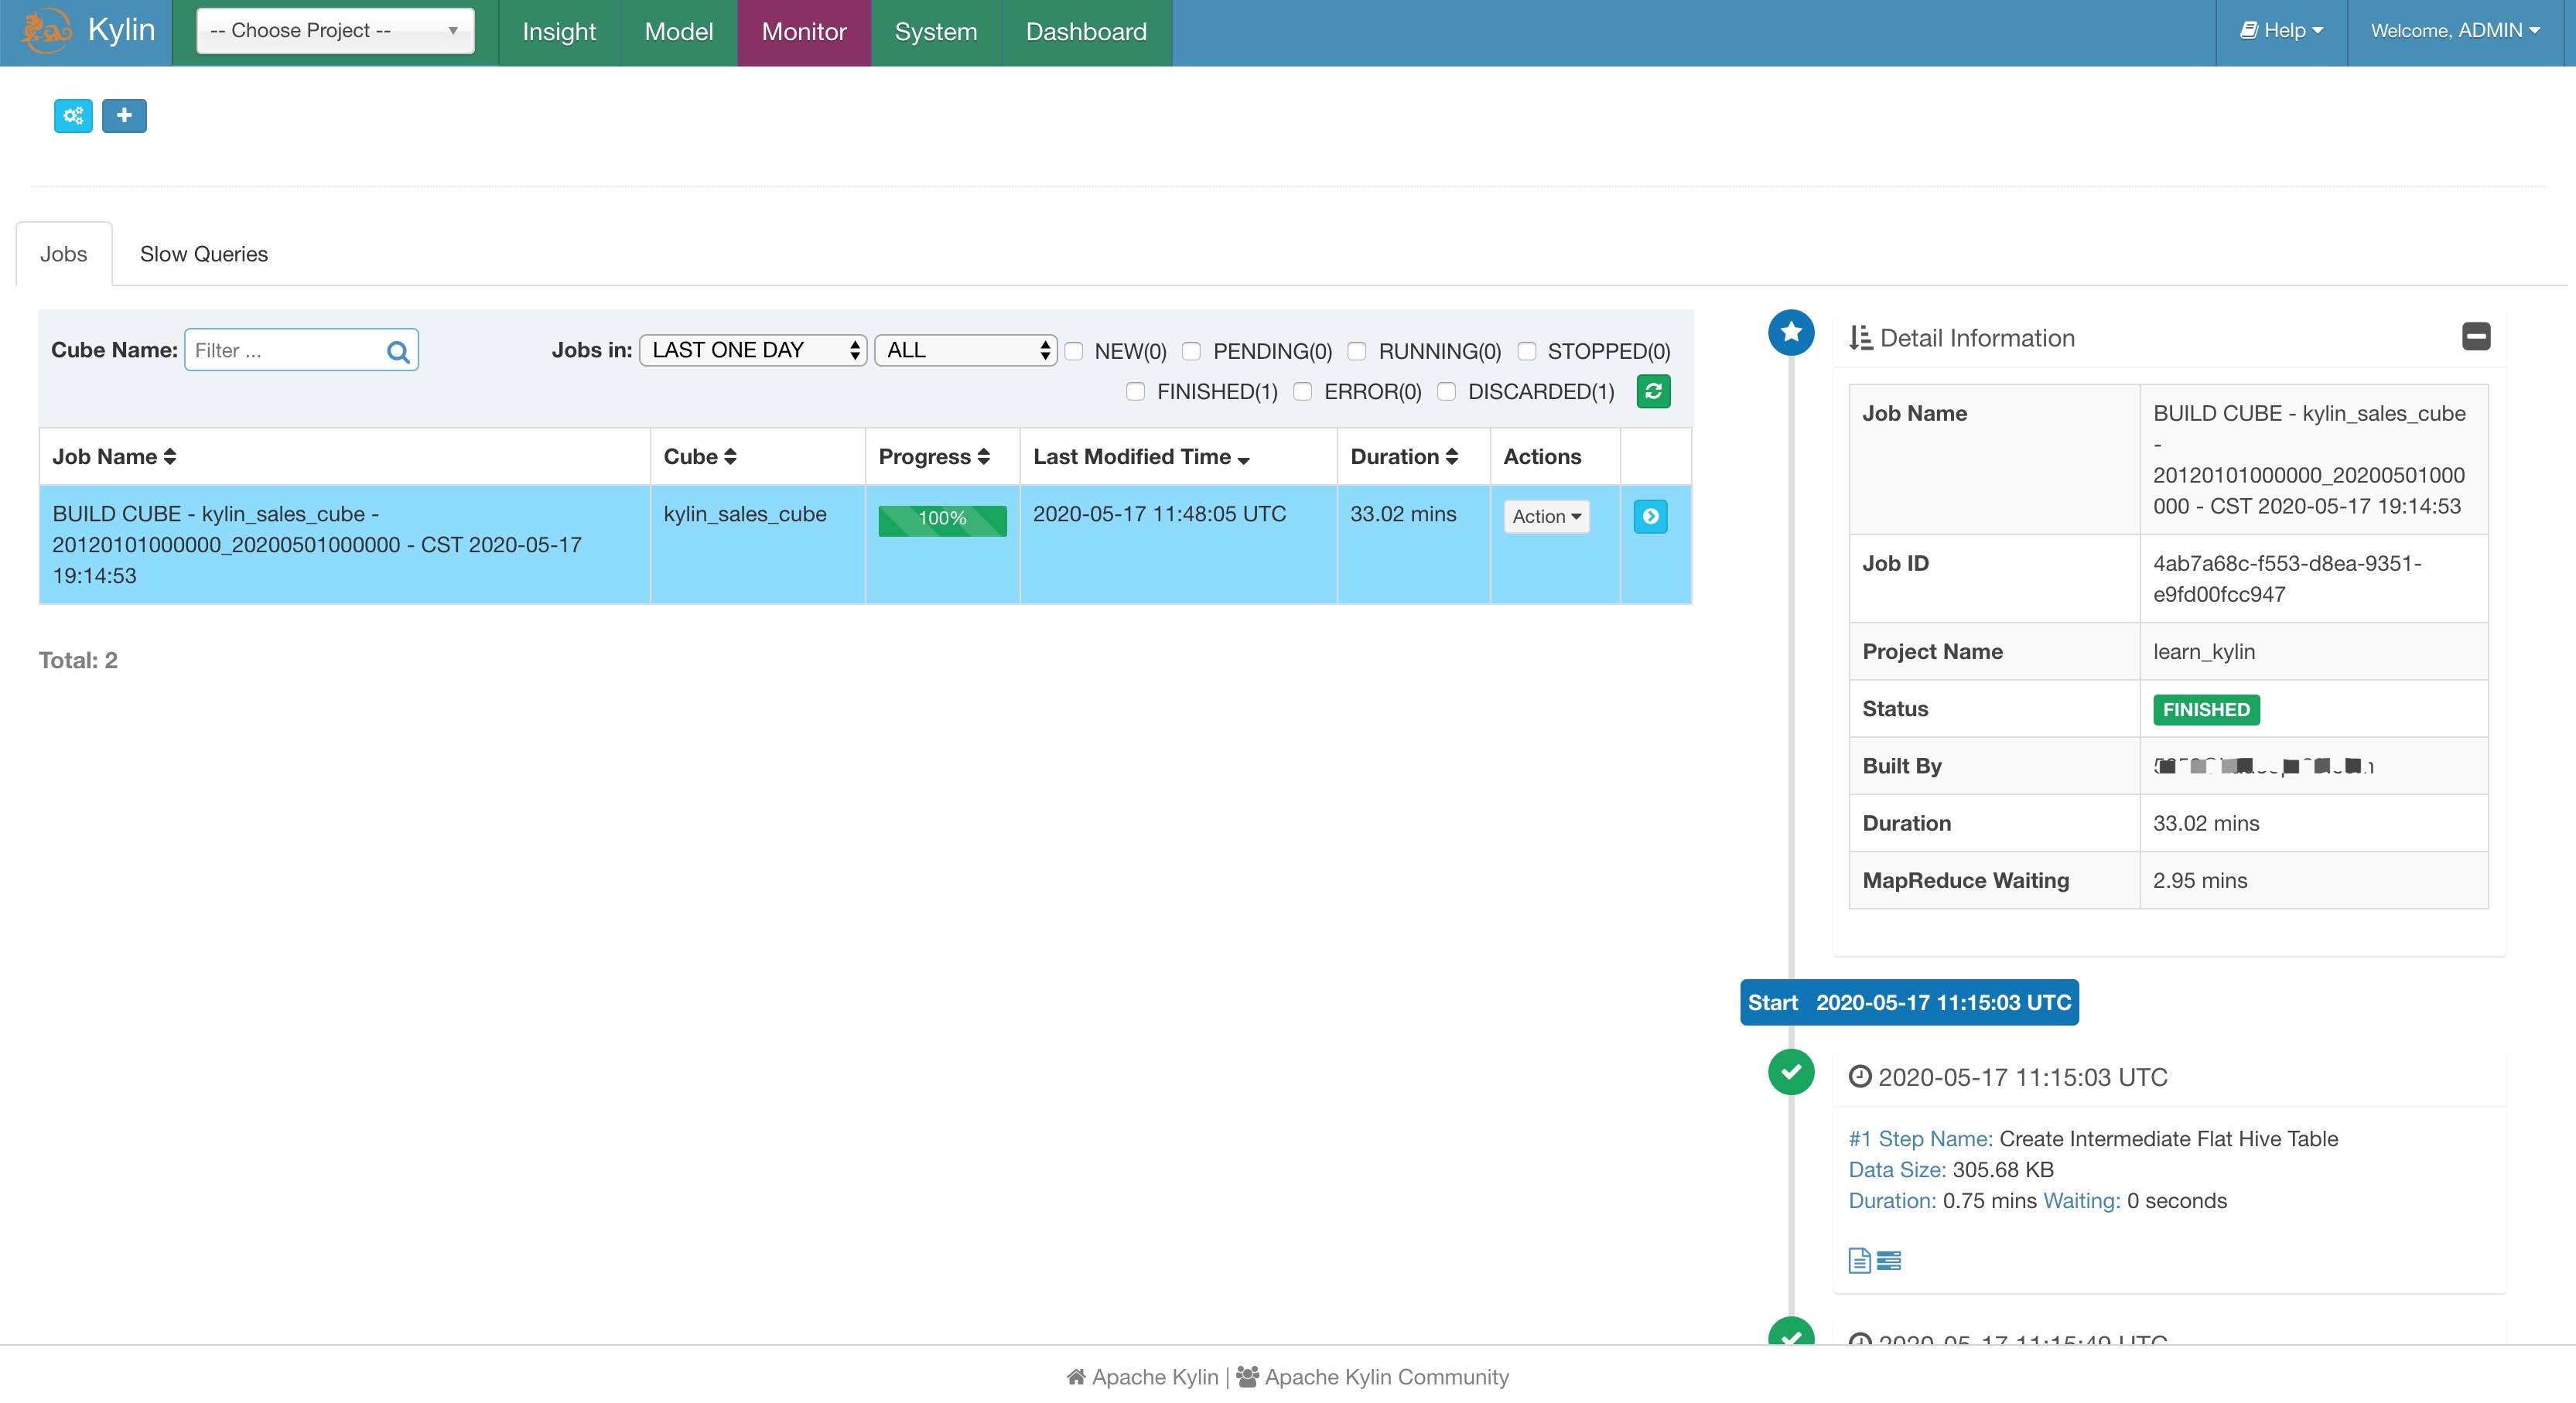Collapse Detail Information with minus icon
Screen dimensions: 2576x1403
click(x=2476, y=337)
